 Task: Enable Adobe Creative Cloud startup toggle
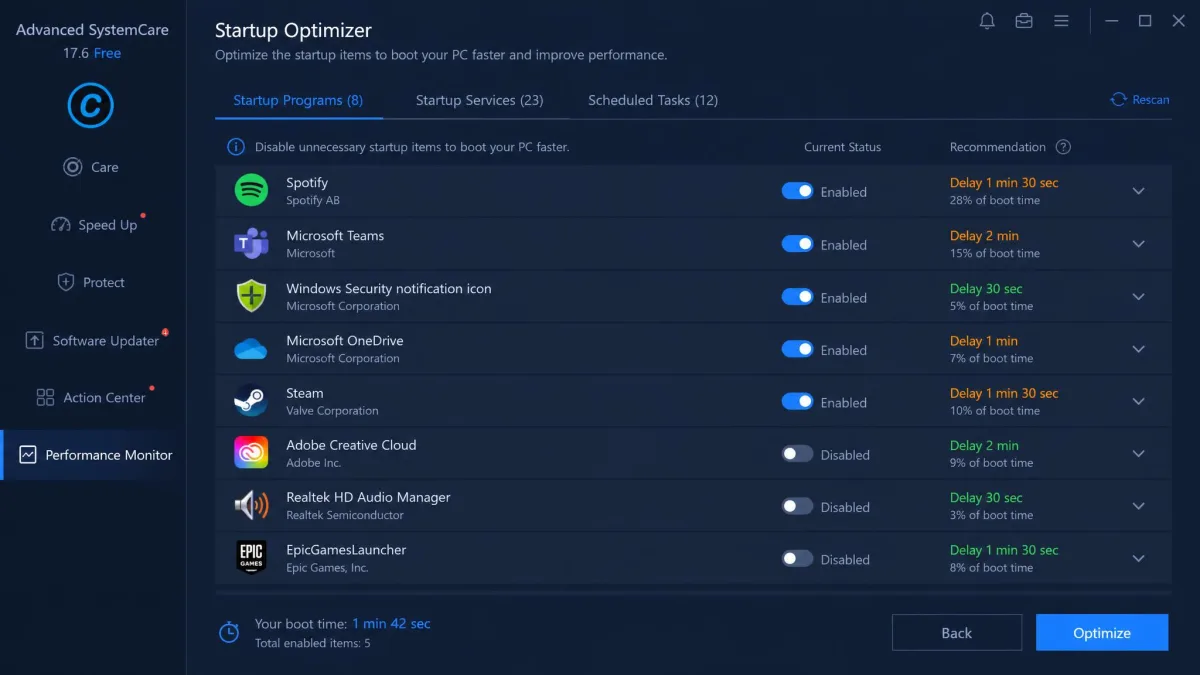[x=797, y=454]
